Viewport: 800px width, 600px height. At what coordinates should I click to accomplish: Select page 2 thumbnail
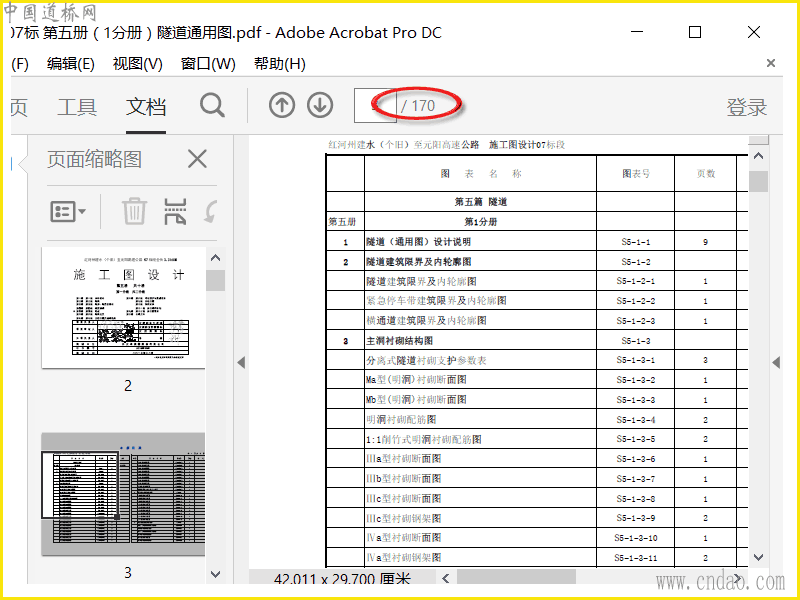(x=123, y=308)
